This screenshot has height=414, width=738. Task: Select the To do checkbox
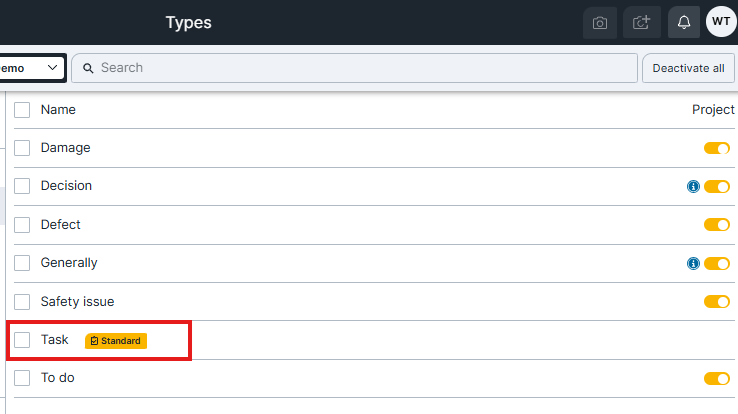[x=22, y=378]
